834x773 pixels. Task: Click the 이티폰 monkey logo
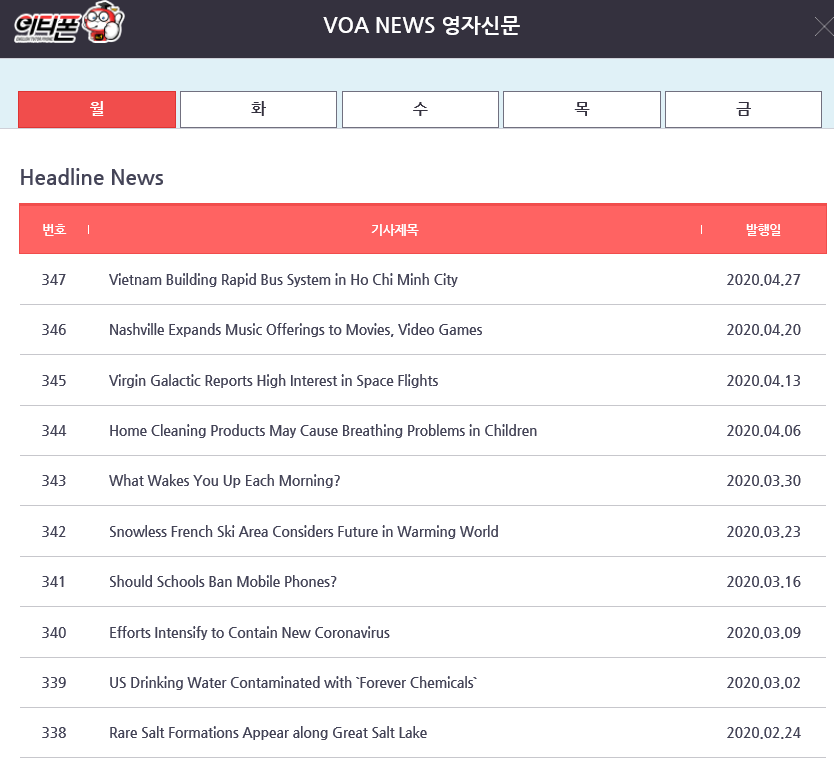[x=68, y=25]
